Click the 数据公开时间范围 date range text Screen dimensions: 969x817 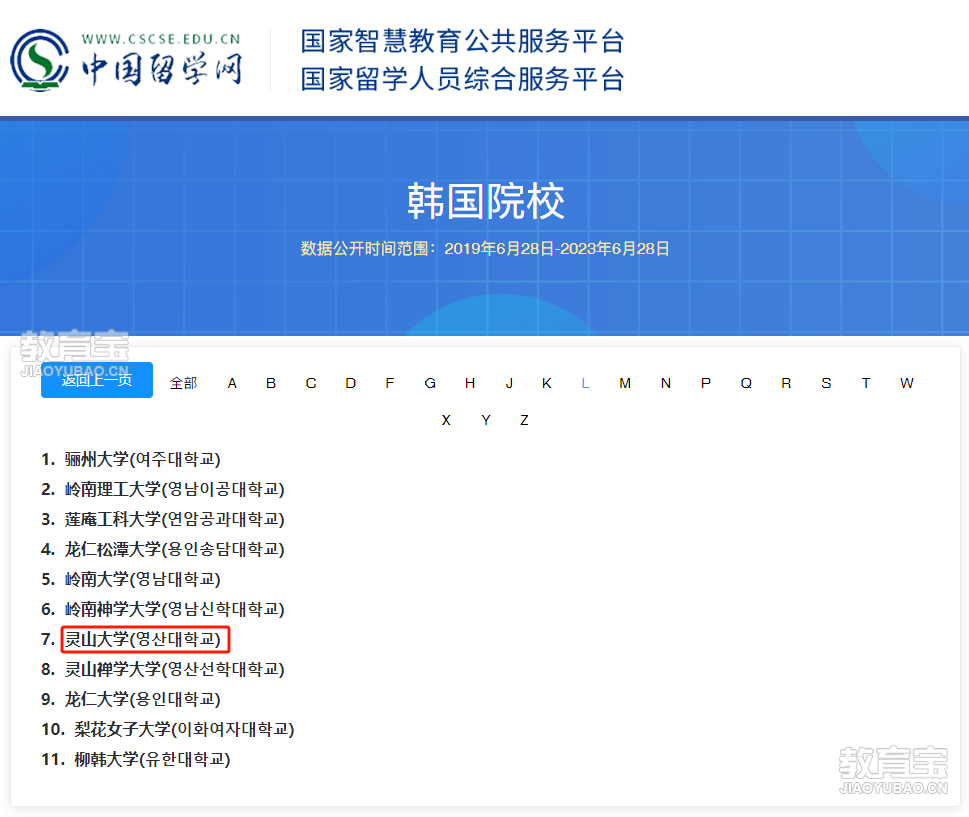(485, 248)
